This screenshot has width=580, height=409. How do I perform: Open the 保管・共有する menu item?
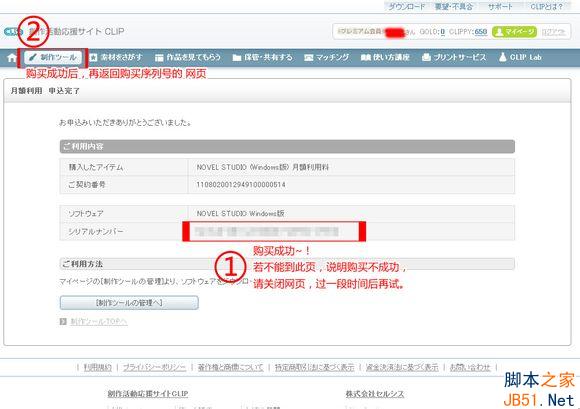point(263,57)
